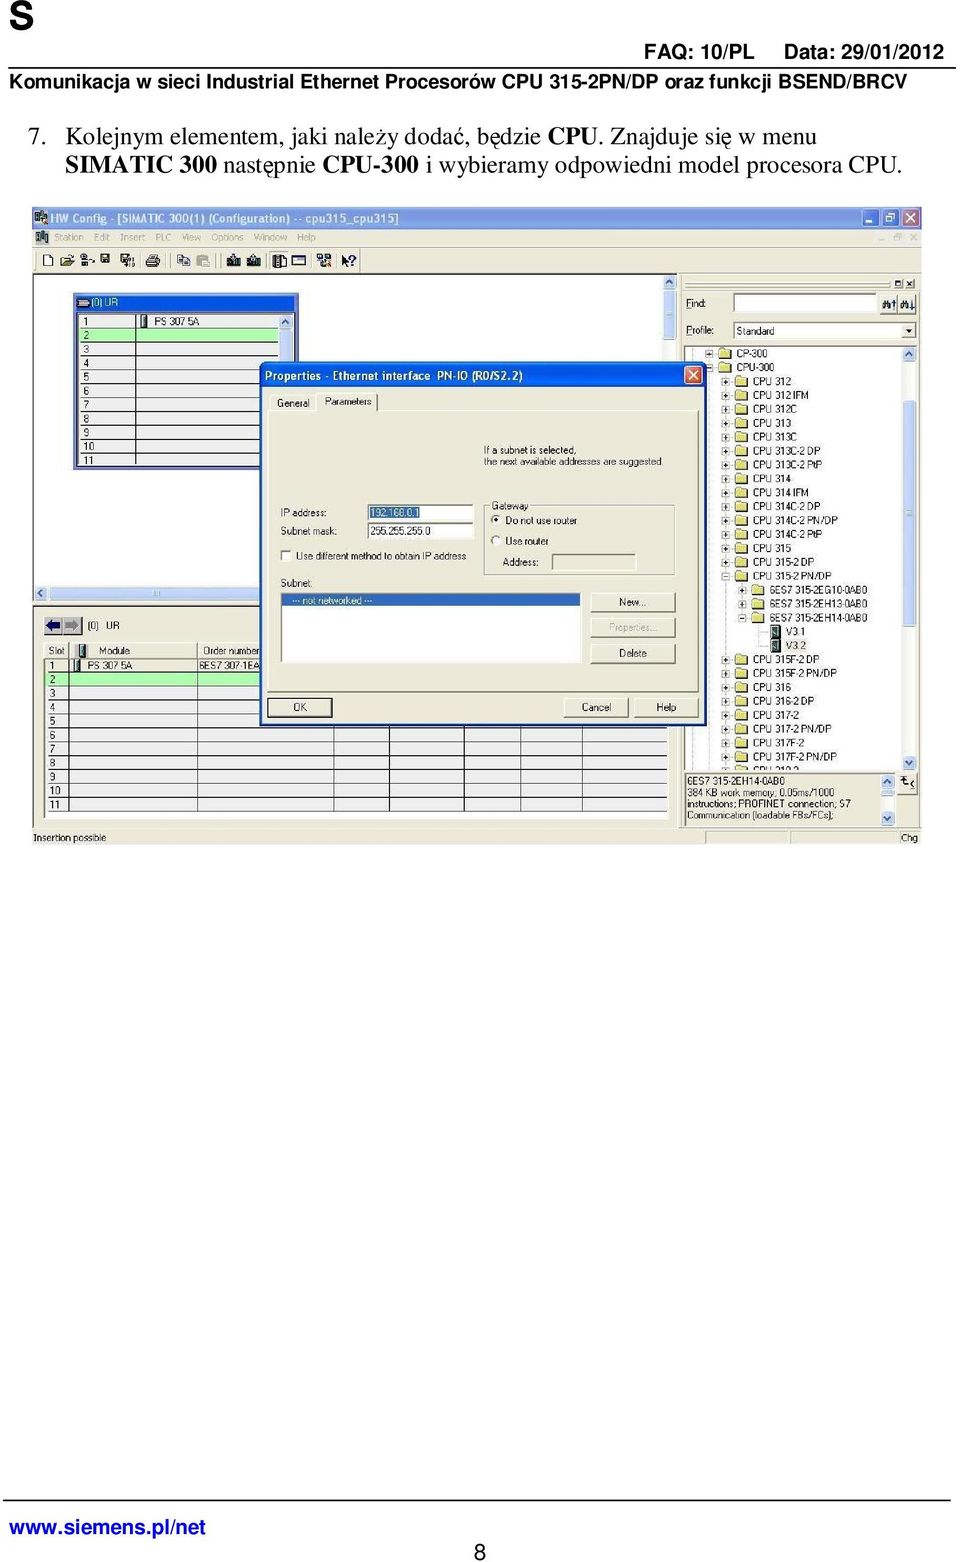This screenshot has width=960, height=1562.
Task: Click the Print toolbar icon
Action: point(153,261)
